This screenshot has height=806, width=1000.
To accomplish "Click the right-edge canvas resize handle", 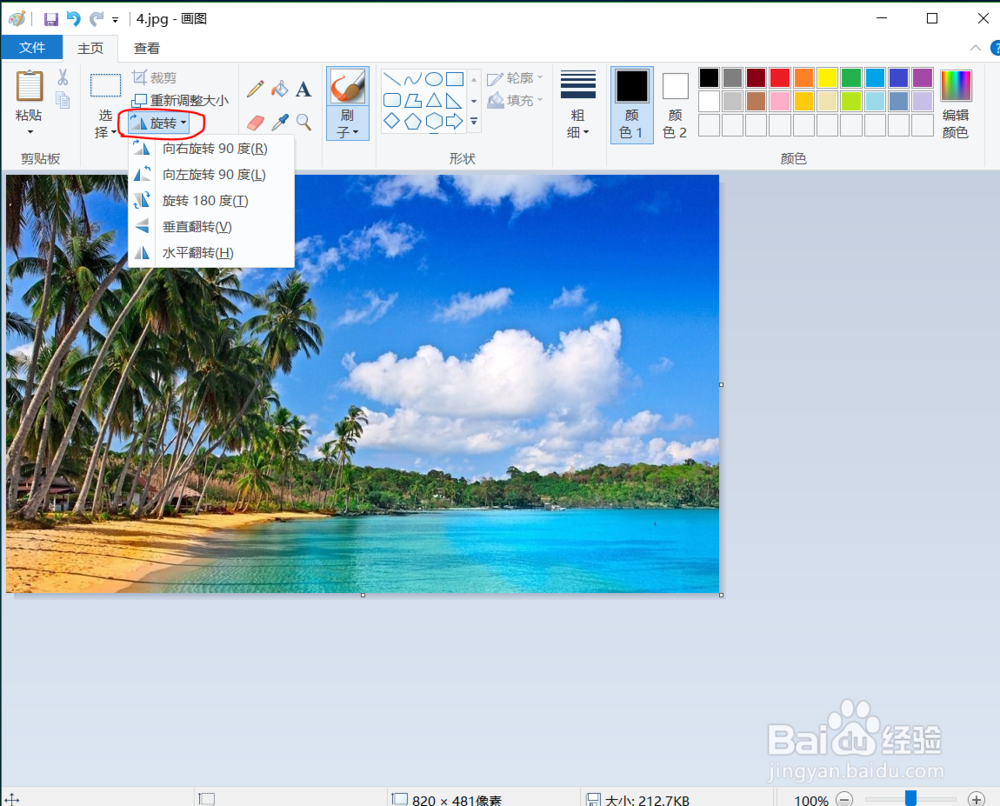I will [721, 385].
